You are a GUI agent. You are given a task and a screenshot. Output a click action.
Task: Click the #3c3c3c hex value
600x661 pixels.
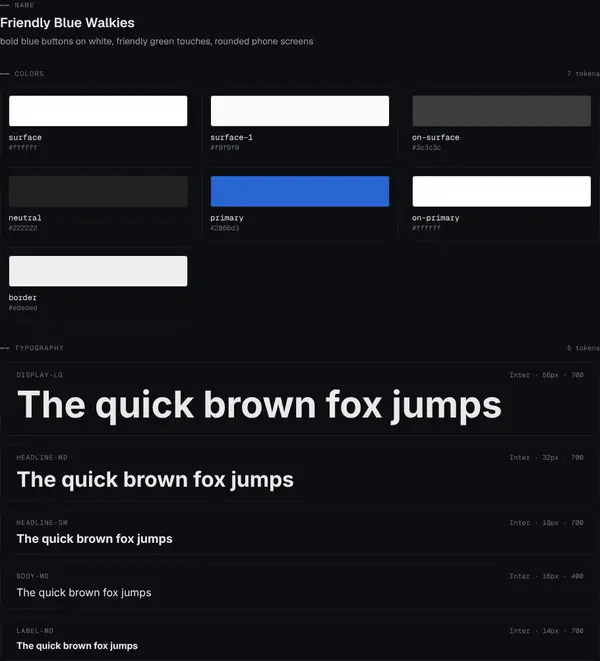426,148
